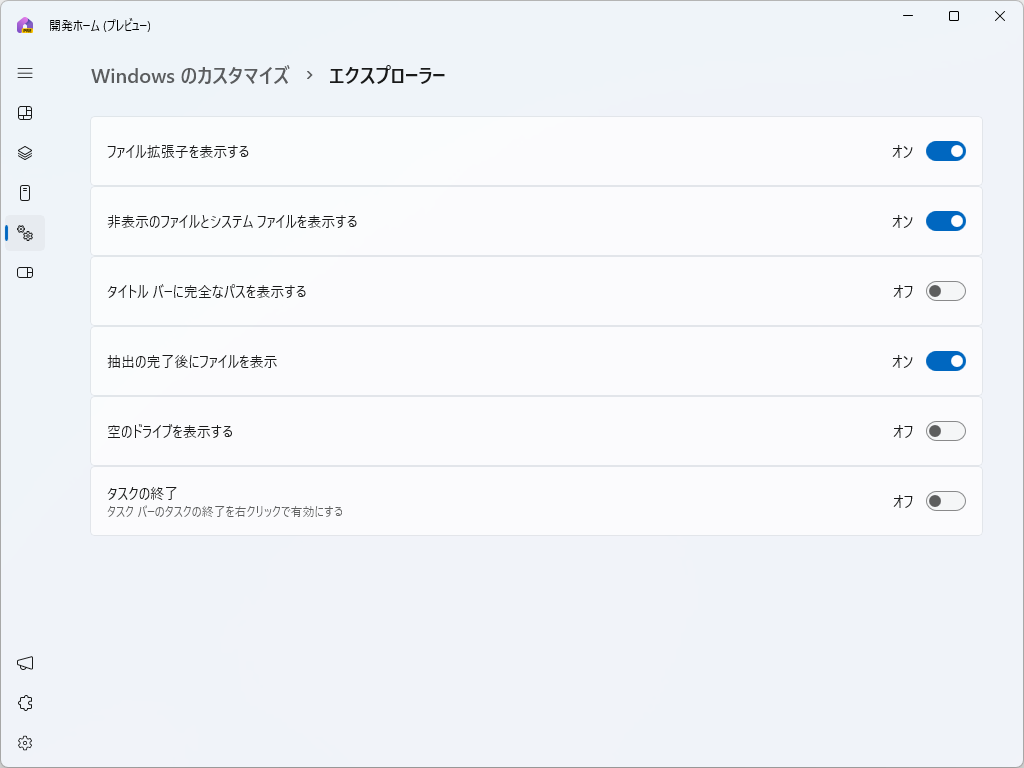Select the Windows customization gears icon
The width and height of the screenshot is (1024, 768).
pos(25,232)
